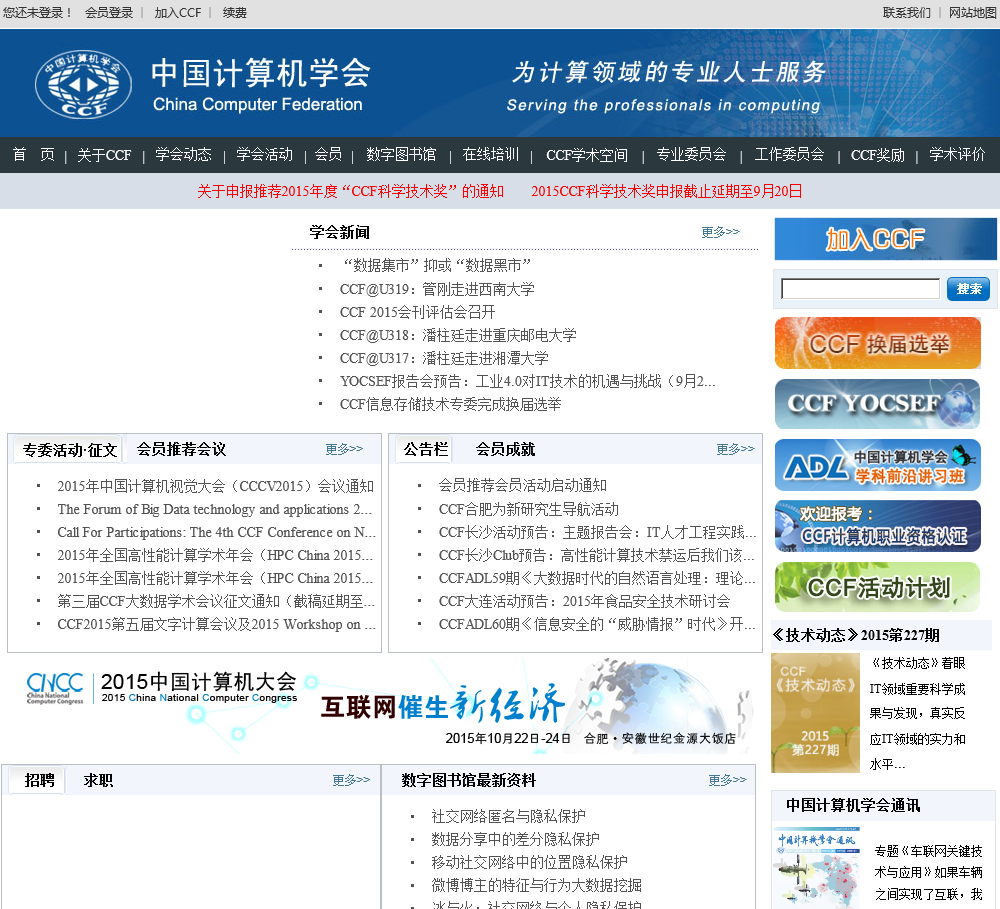
Task: Open 工作委员会 navigation item
Action: pos(790,154)
